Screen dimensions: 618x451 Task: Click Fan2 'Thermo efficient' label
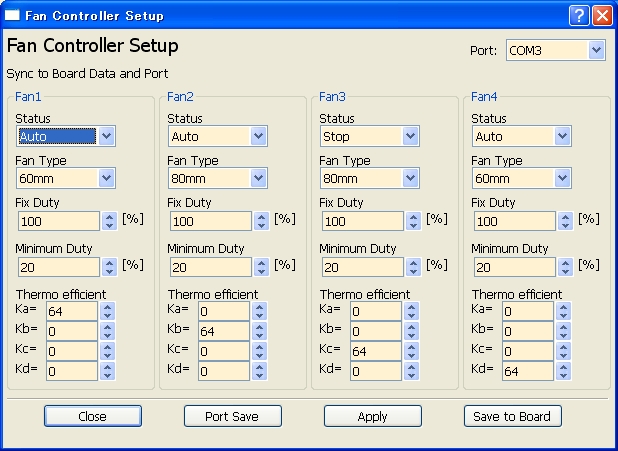[213, 294]
